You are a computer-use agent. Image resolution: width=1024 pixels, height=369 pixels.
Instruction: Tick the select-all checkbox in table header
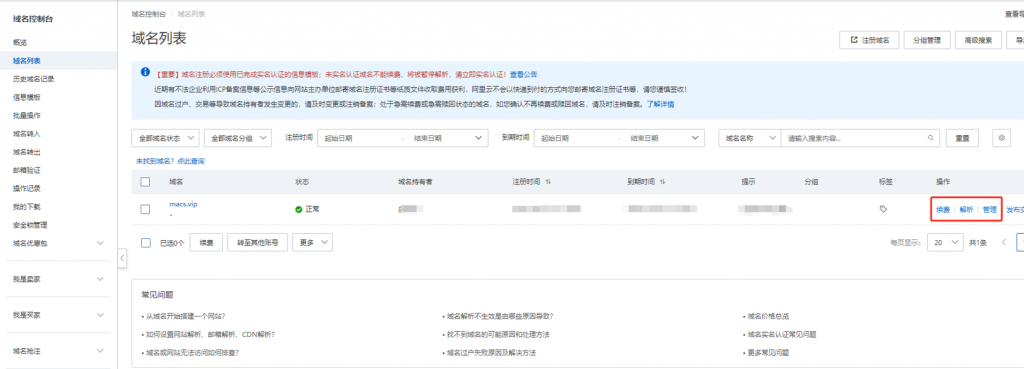point(145,182)
